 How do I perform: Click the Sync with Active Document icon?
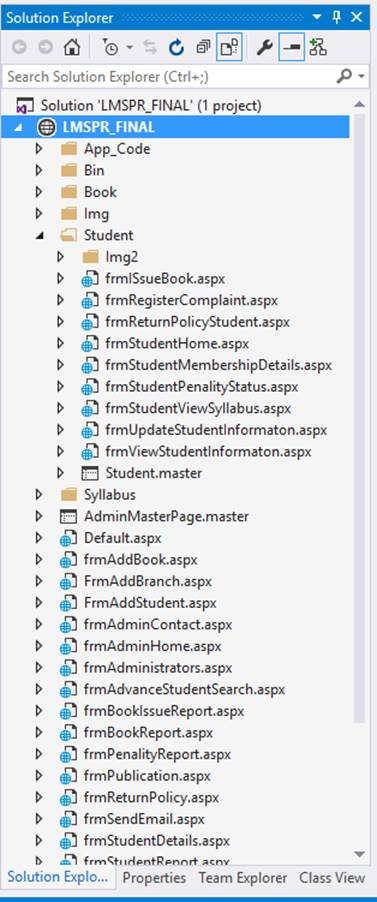point(150,48)
